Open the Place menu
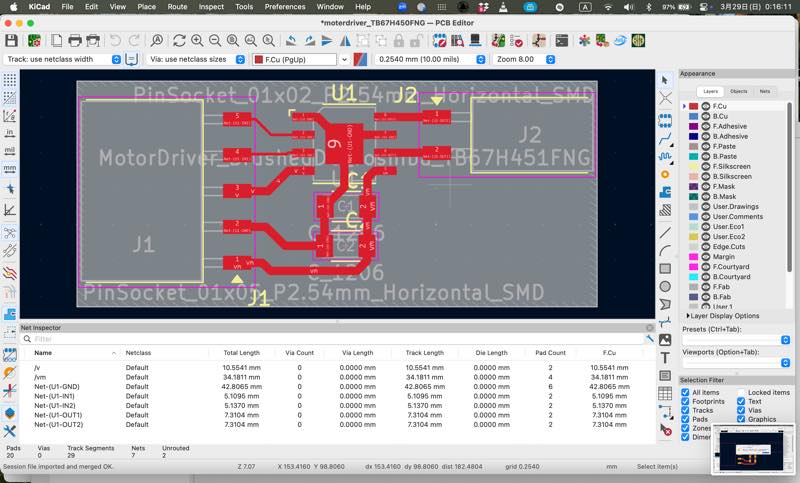 [x=146, y=7]
